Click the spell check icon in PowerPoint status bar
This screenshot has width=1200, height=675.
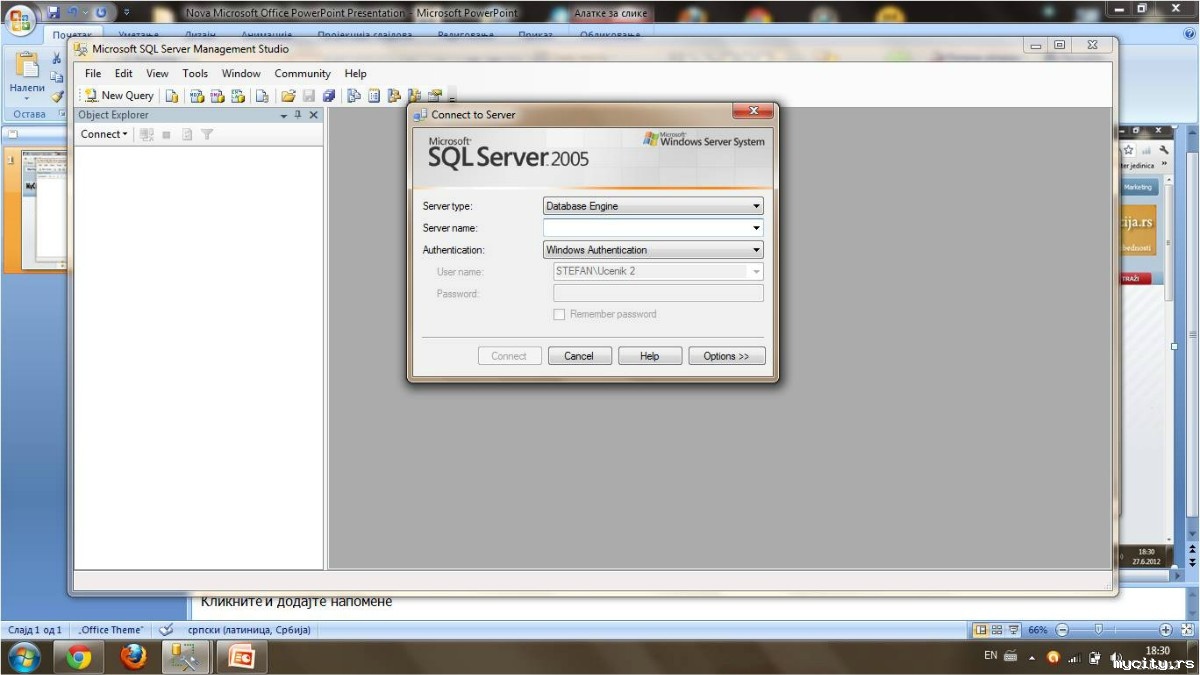pos(166,630)
